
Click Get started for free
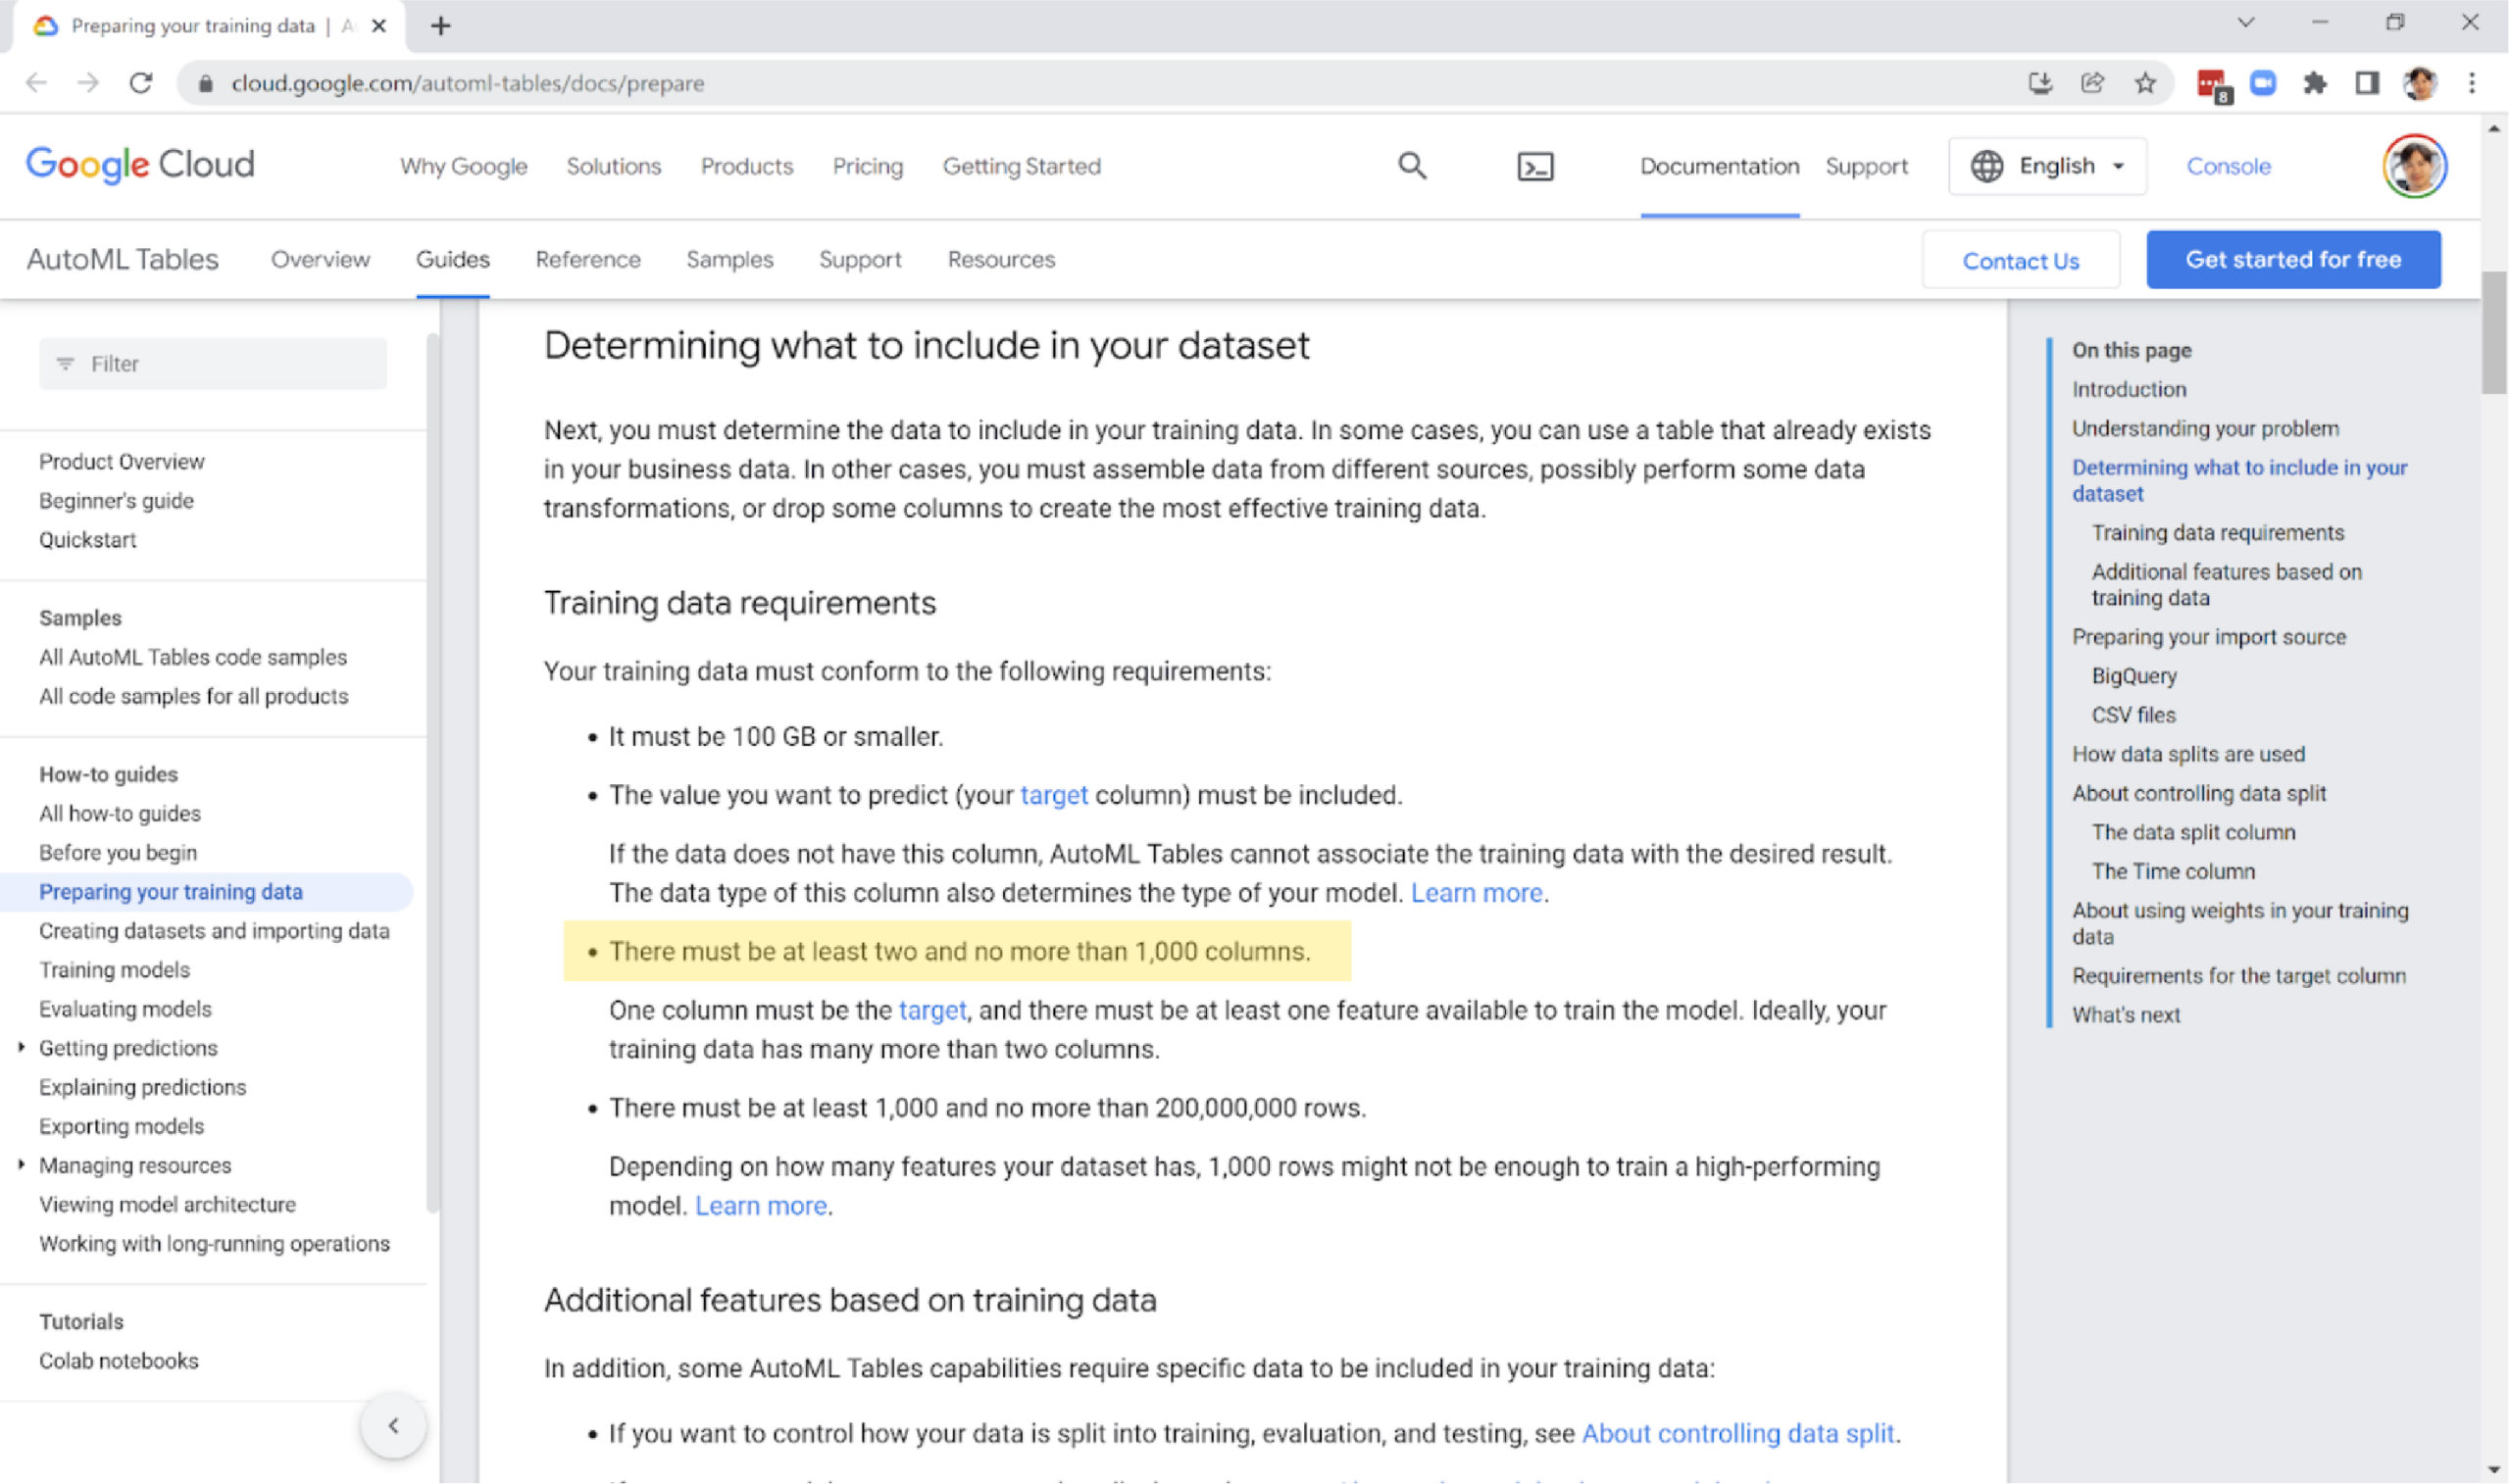click(x=2292, y=259)
